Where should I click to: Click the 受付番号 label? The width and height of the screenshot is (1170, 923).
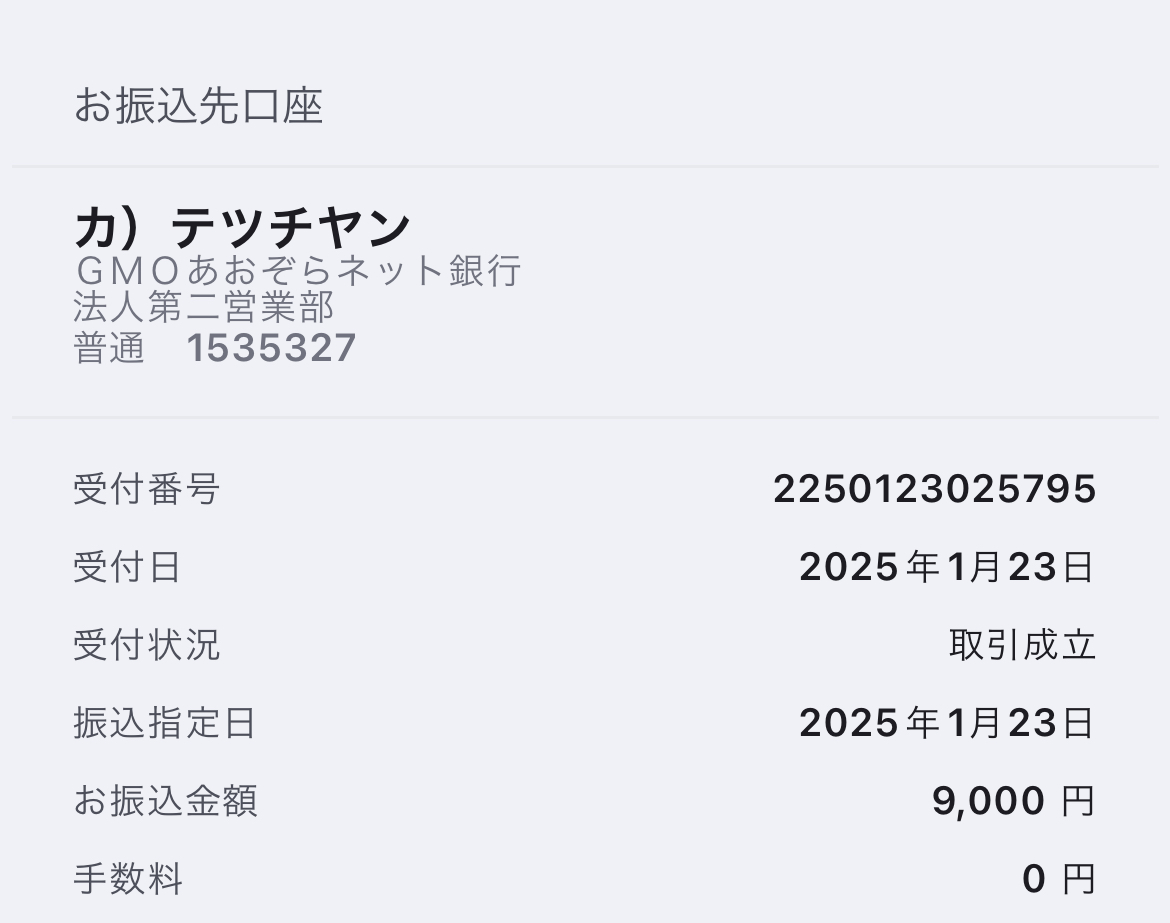point(146,489)
